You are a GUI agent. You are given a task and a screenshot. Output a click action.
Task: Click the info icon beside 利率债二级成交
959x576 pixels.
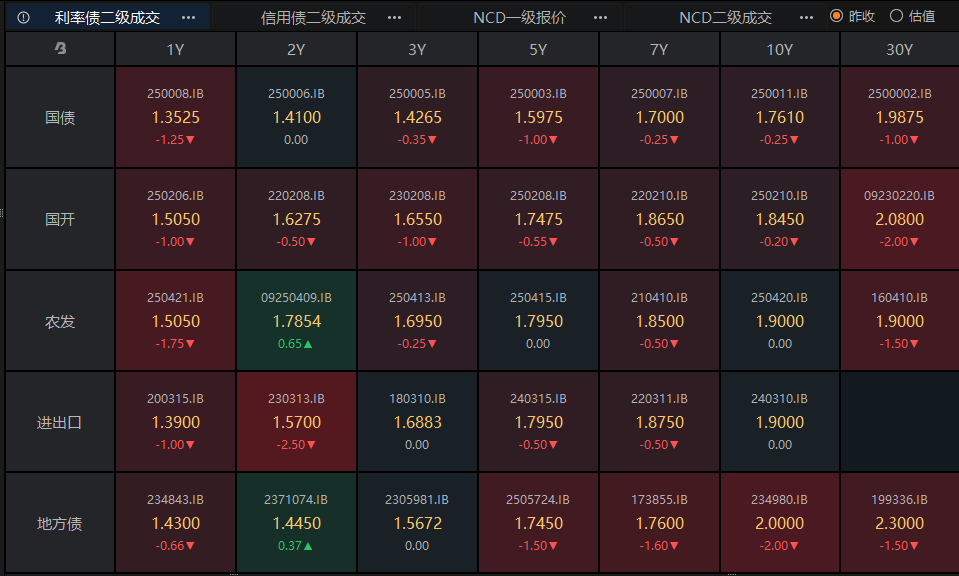tap(24, 17)
